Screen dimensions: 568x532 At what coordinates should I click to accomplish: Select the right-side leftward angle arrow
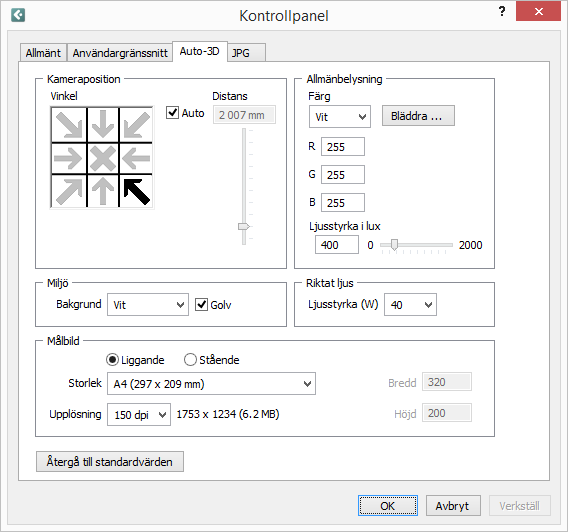[136, 158]
